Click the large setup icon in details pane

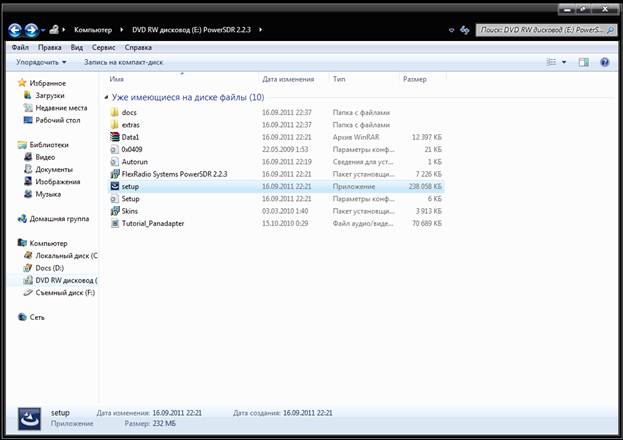[x=29, y=419]
